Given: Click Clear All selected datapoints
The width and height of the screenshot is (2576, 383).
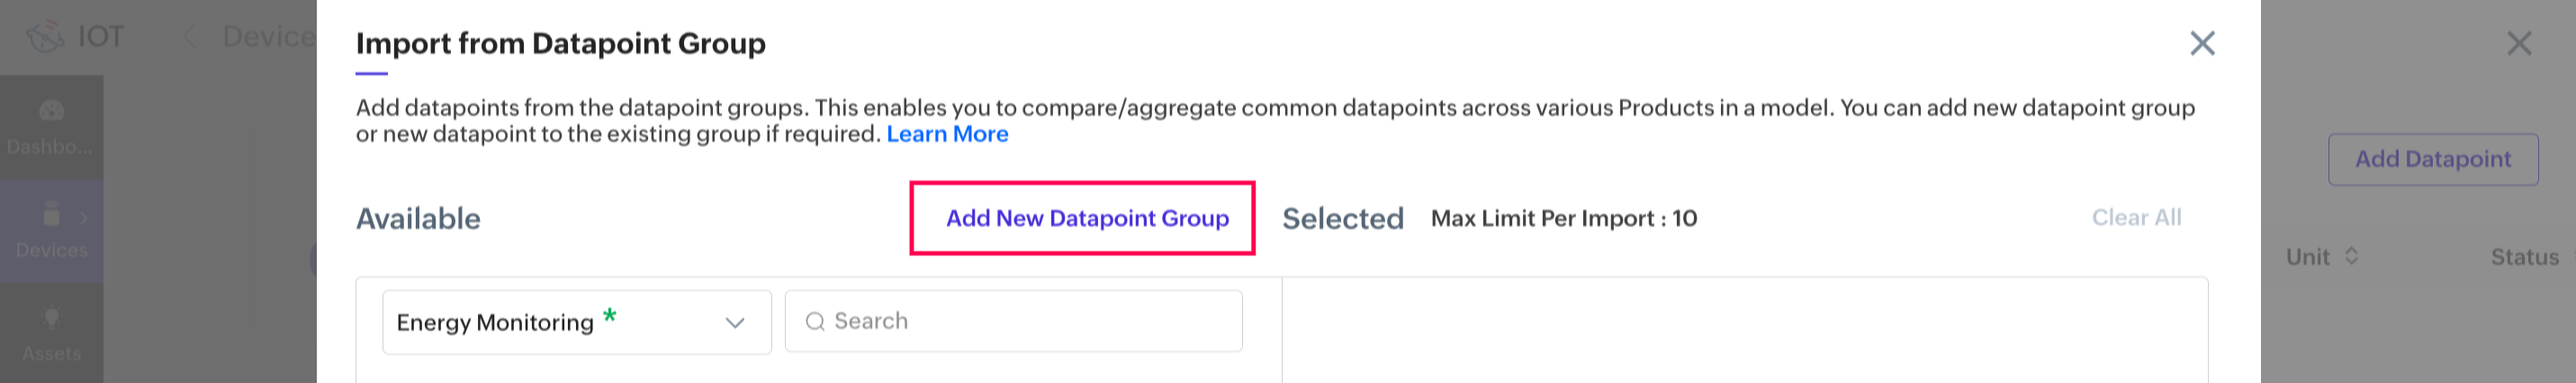Looking at the screenshot, I should (2136, 217).
